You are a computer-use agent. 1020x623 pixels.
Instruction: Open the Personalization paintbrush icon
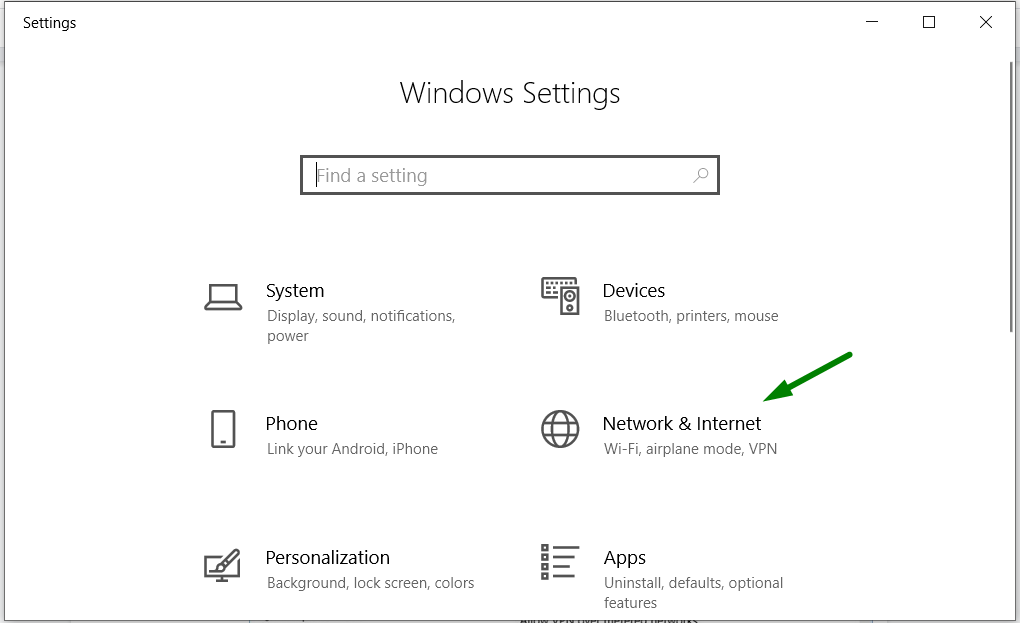(222, 565)
